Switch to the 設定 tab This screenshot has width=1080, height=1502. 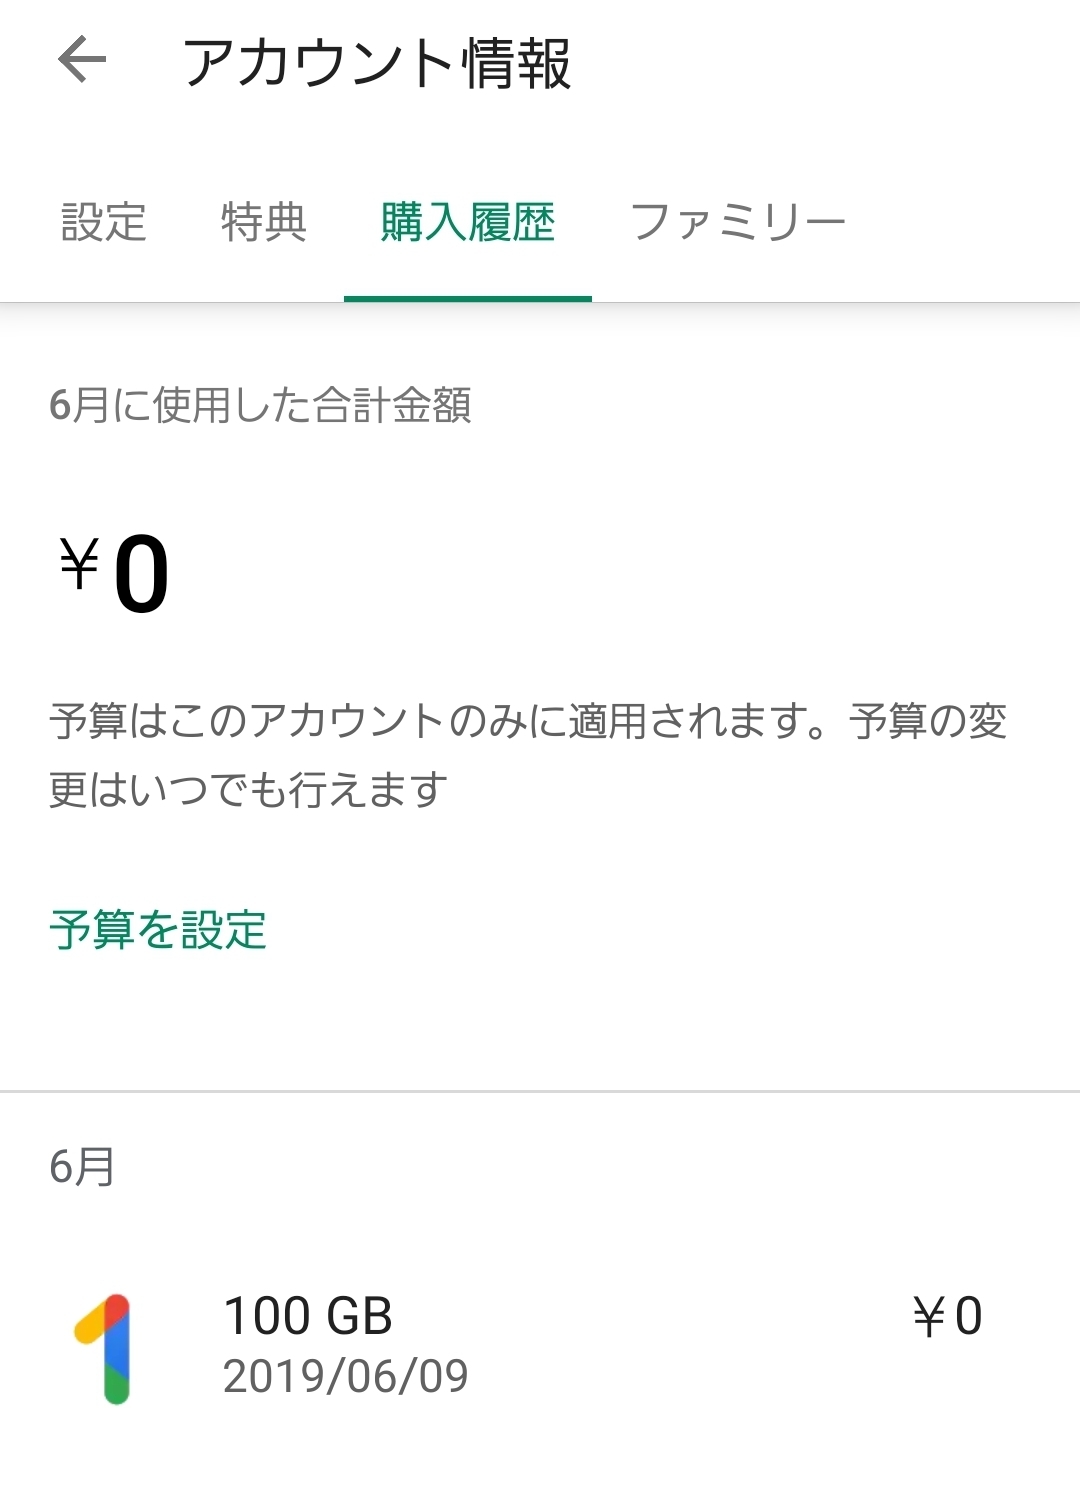[104, 222]
